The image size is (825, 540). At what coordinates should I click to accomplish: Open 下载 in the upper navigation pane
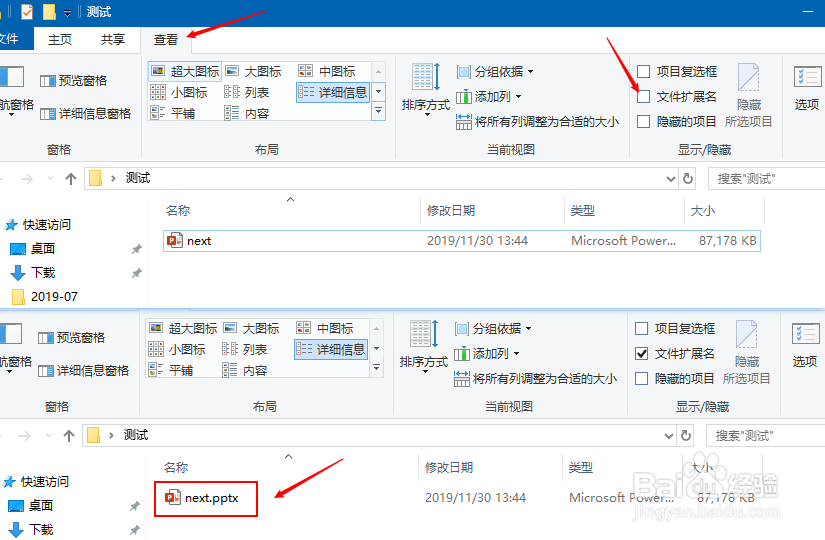[x=33, y=273]
